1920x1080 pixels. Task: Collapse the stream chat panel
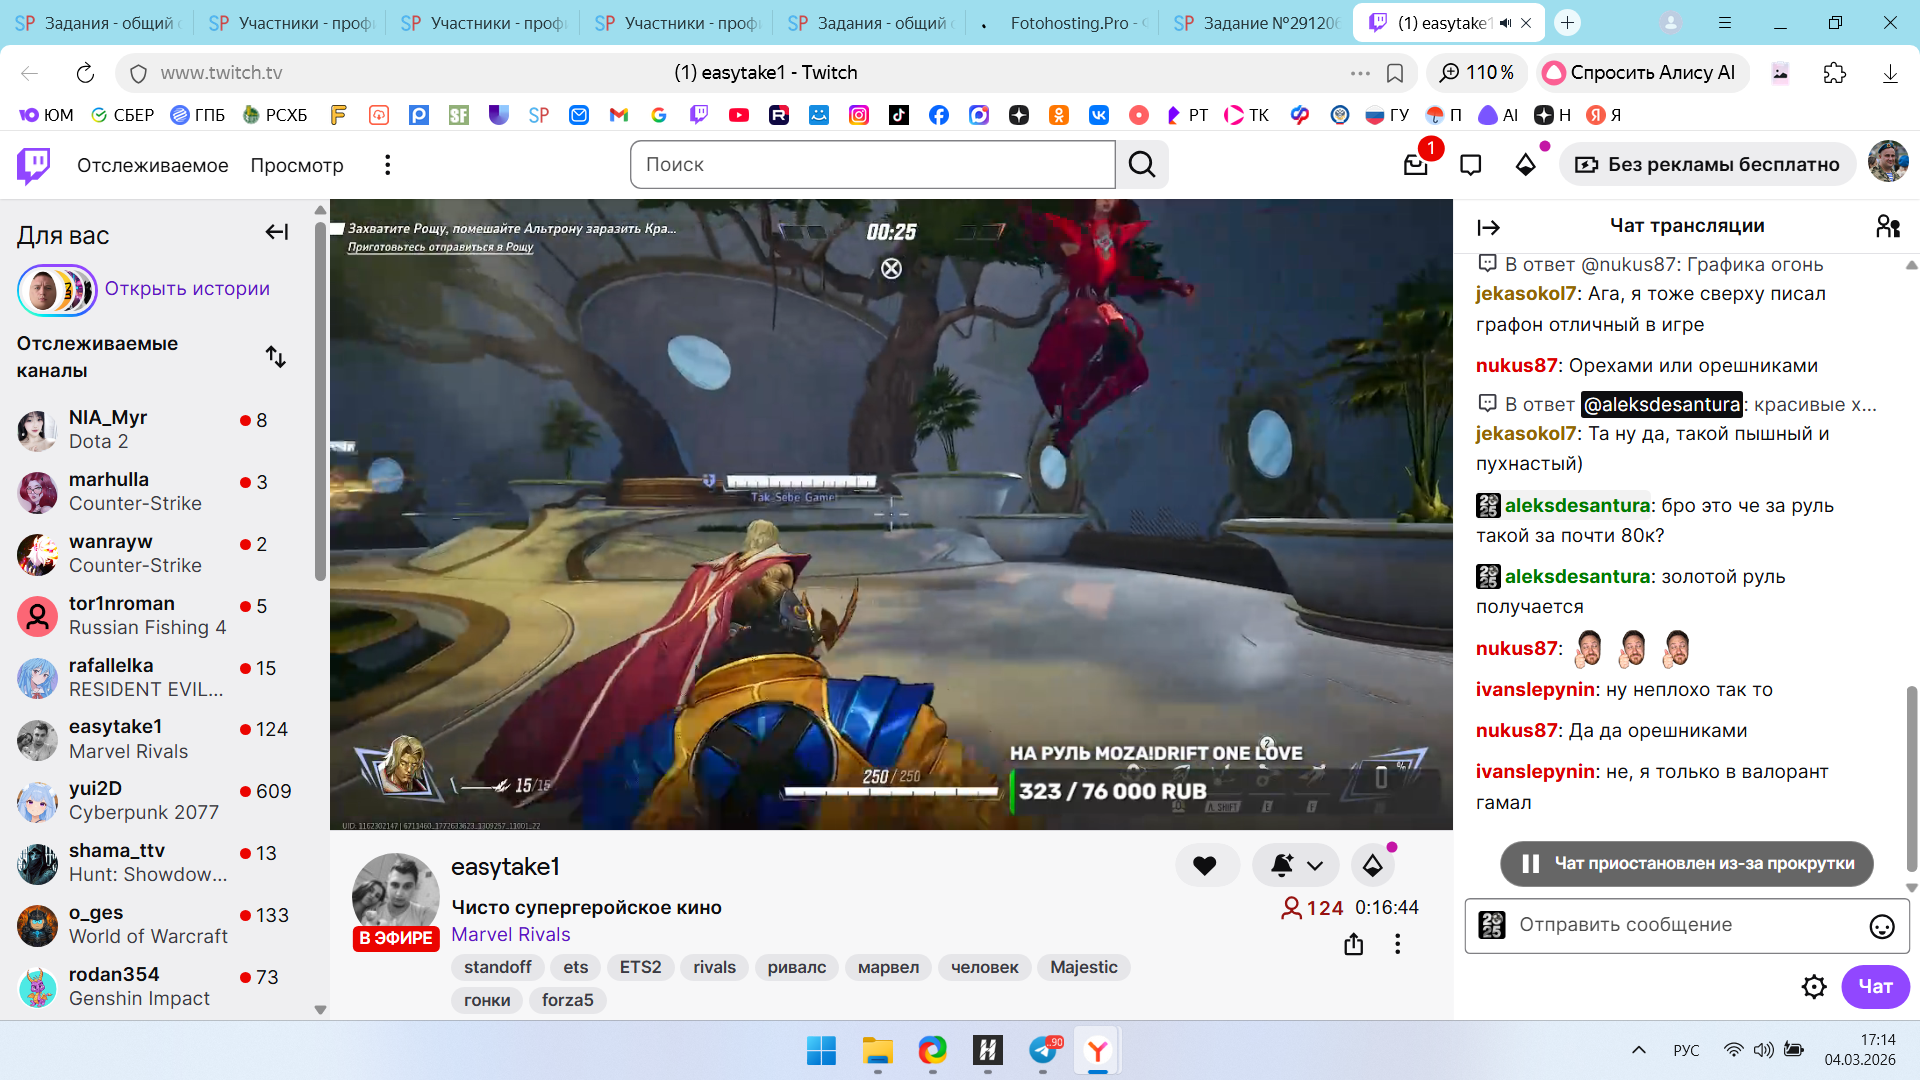pyautogui.click(x=1488, y=228)
